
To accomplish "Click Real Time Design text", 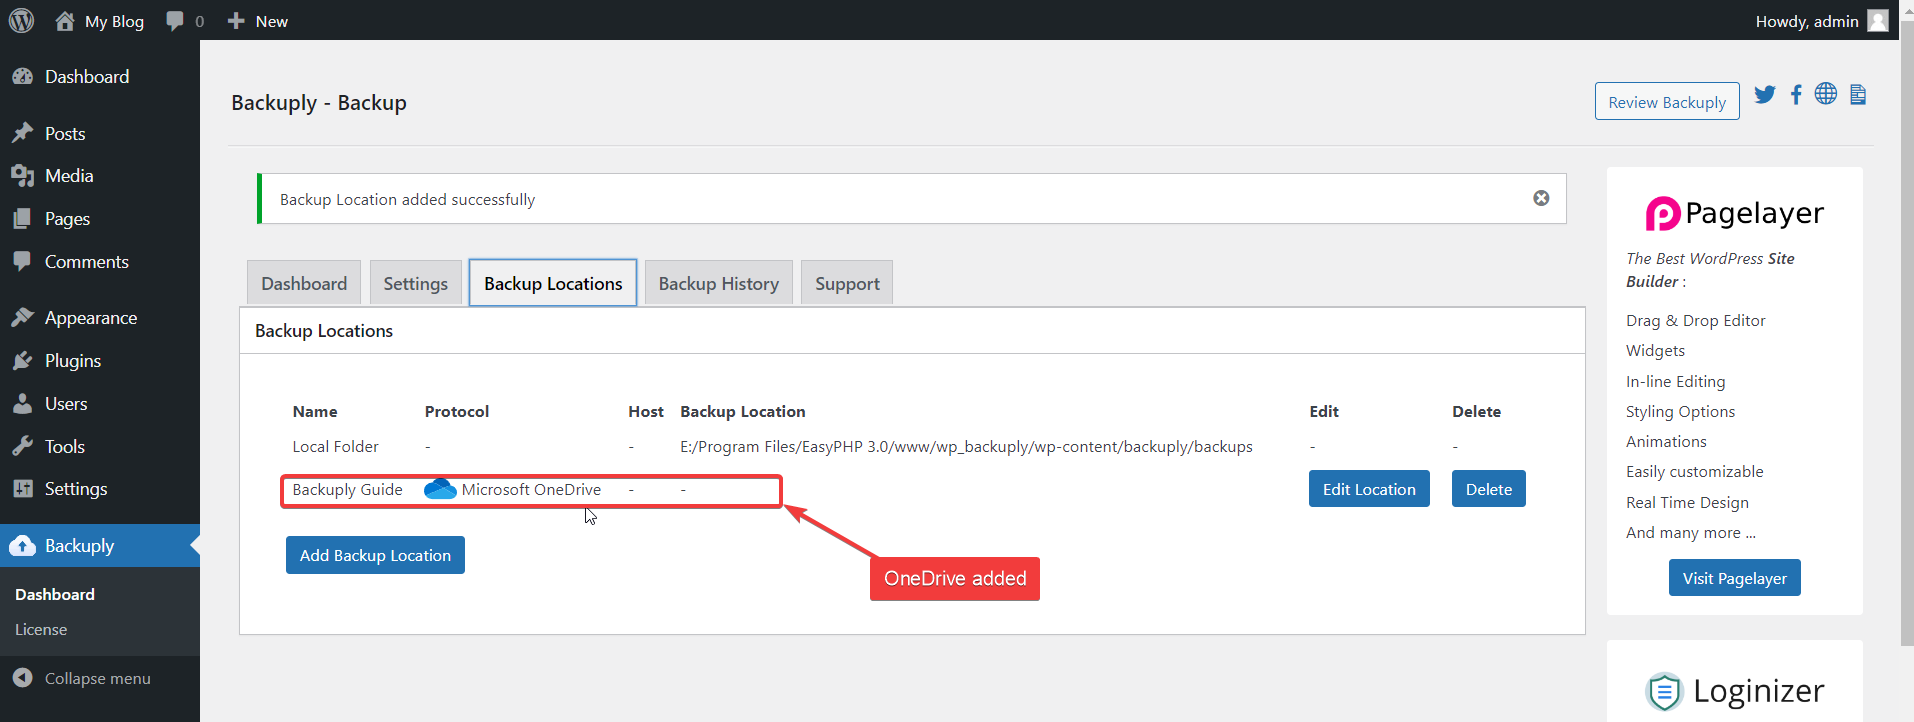I will 1687,502.
